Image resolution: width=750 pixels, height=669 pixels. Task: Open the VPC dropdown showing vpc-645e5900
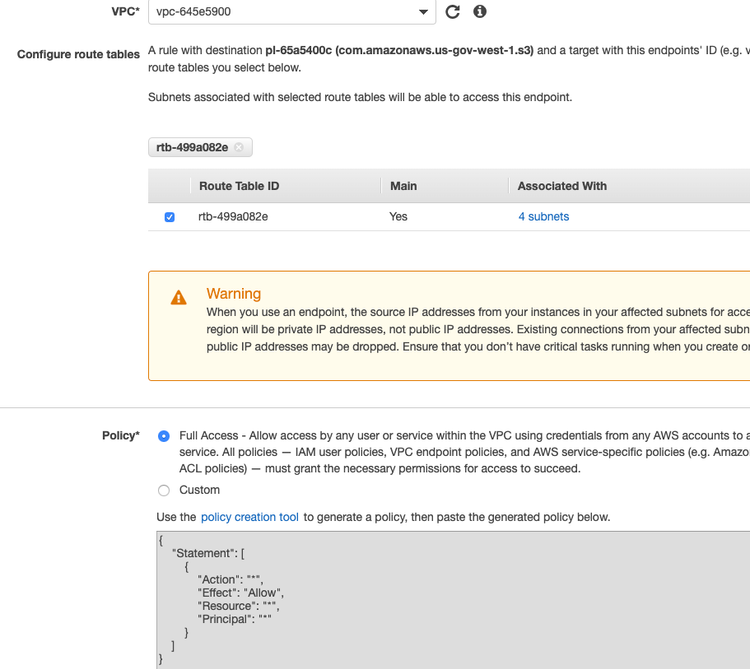(x=291, y=12)
